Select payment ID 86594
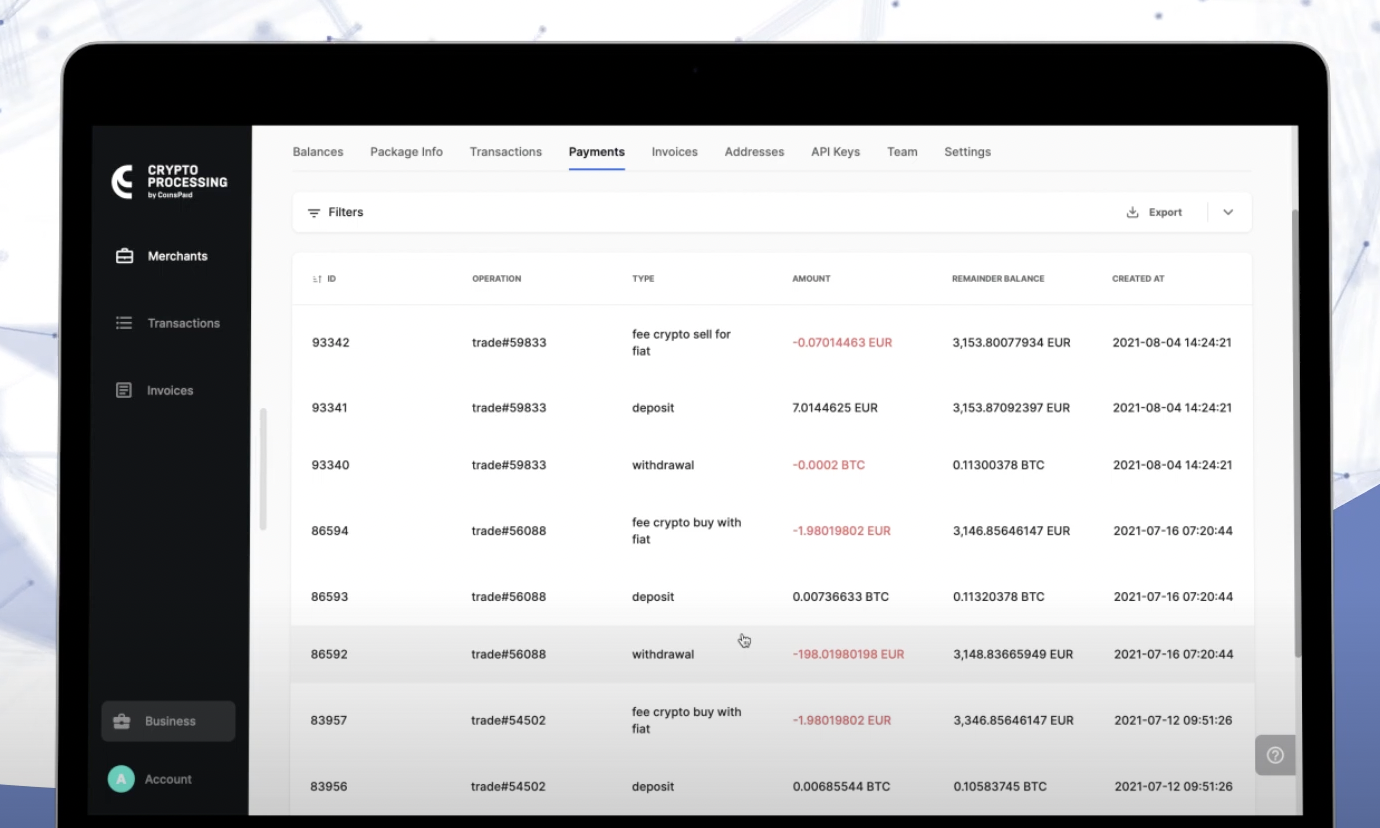The height and width of the screenshot is (828, 1380). click(x=330, y=531)
